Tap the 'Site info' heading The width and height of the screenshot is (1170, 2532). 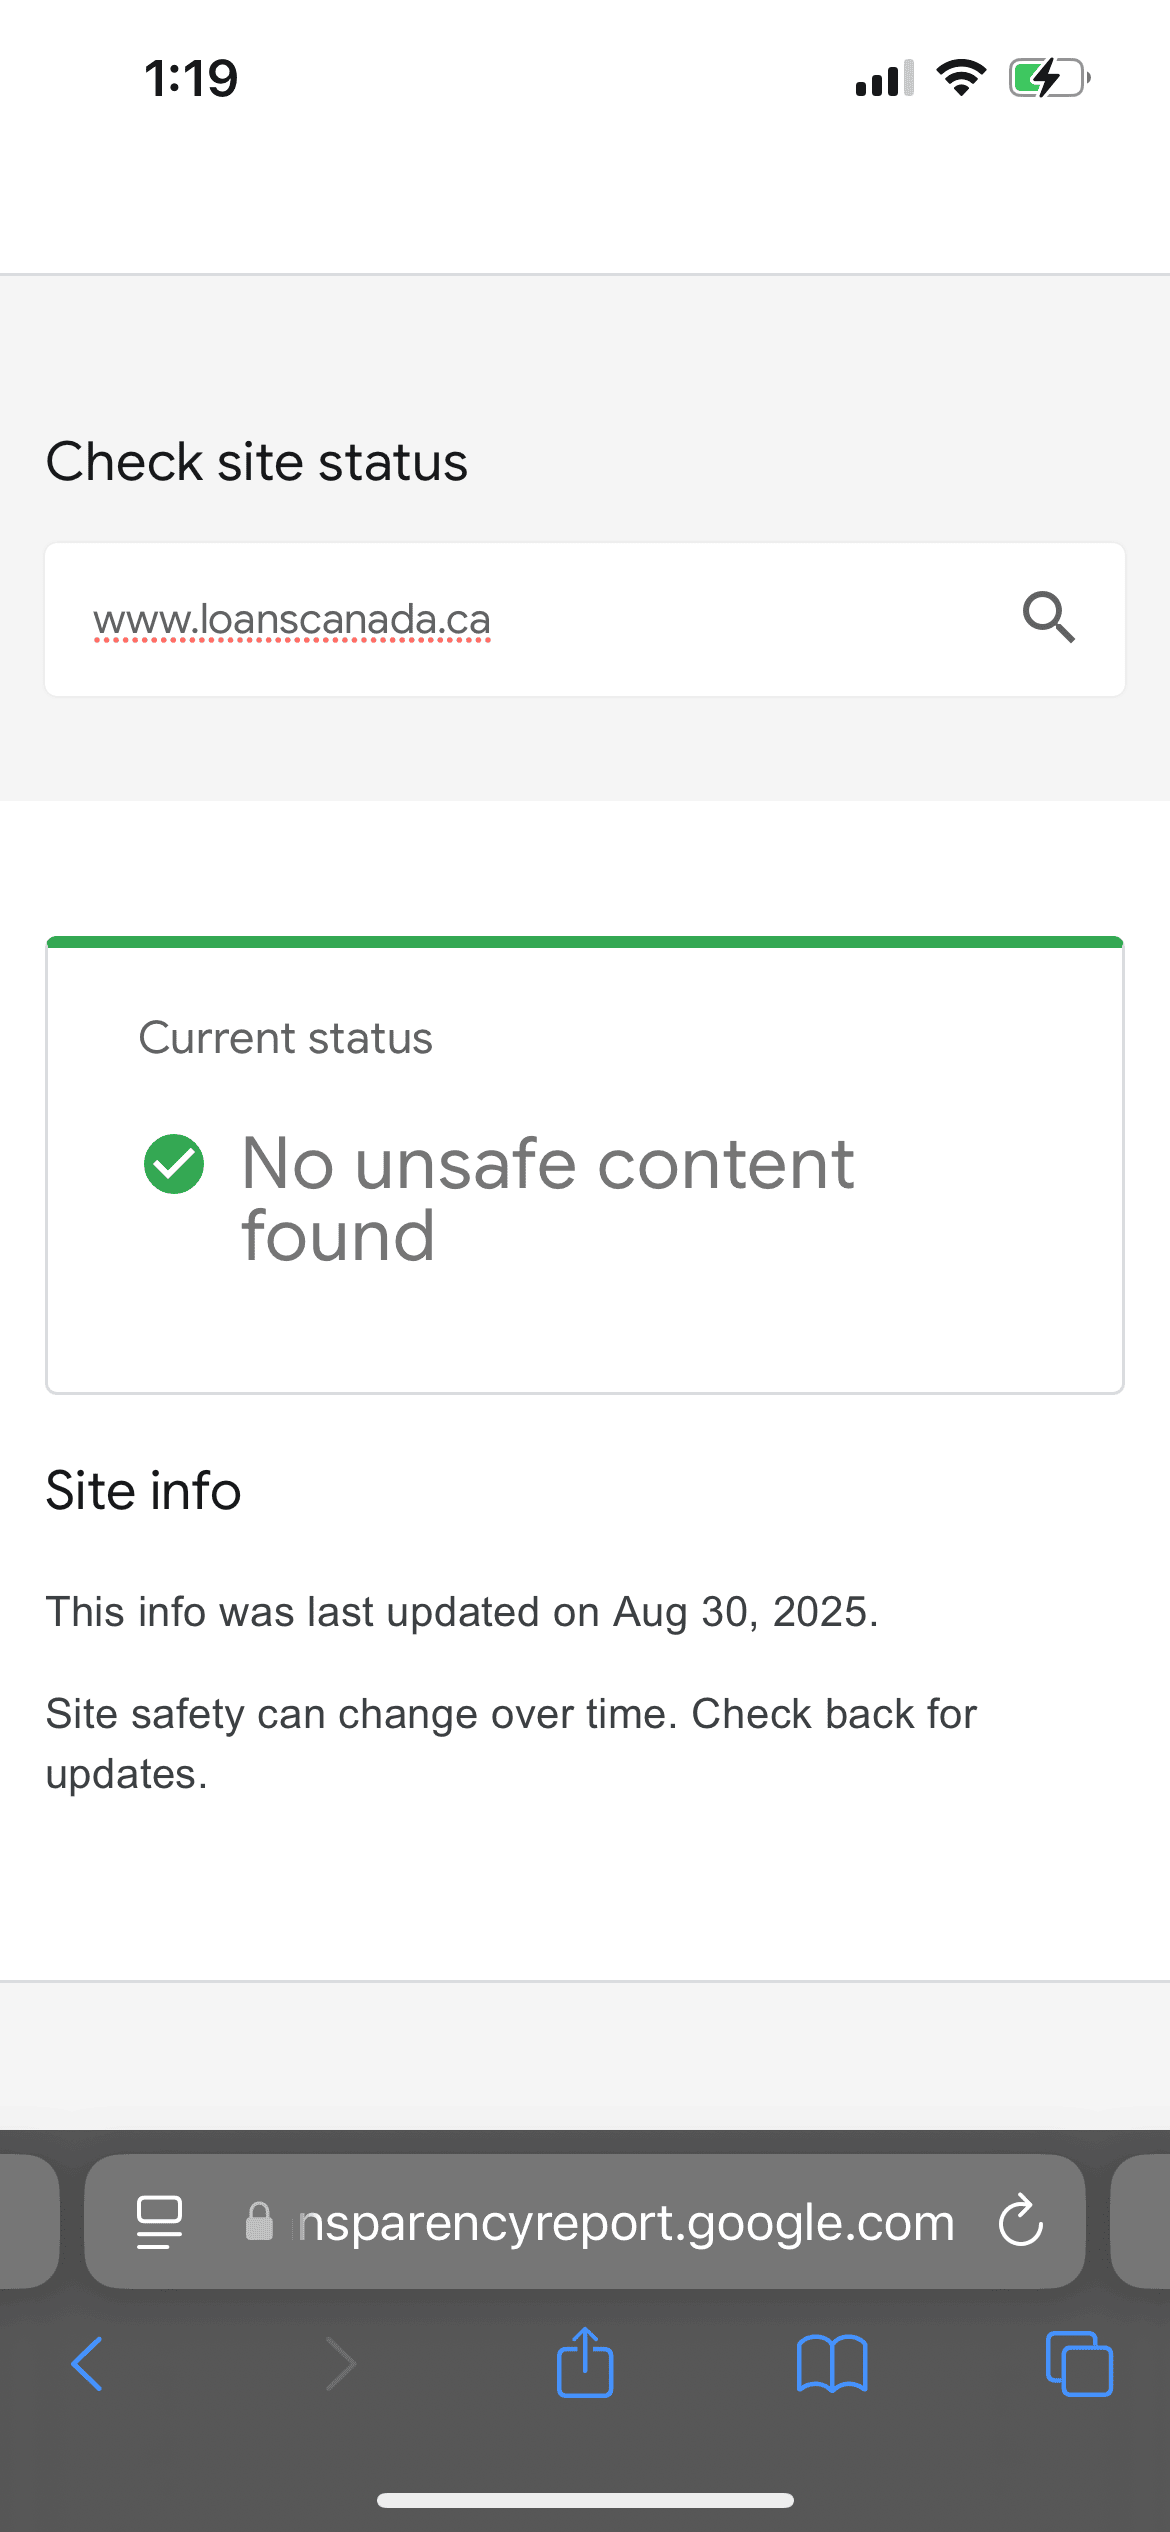144,1491
